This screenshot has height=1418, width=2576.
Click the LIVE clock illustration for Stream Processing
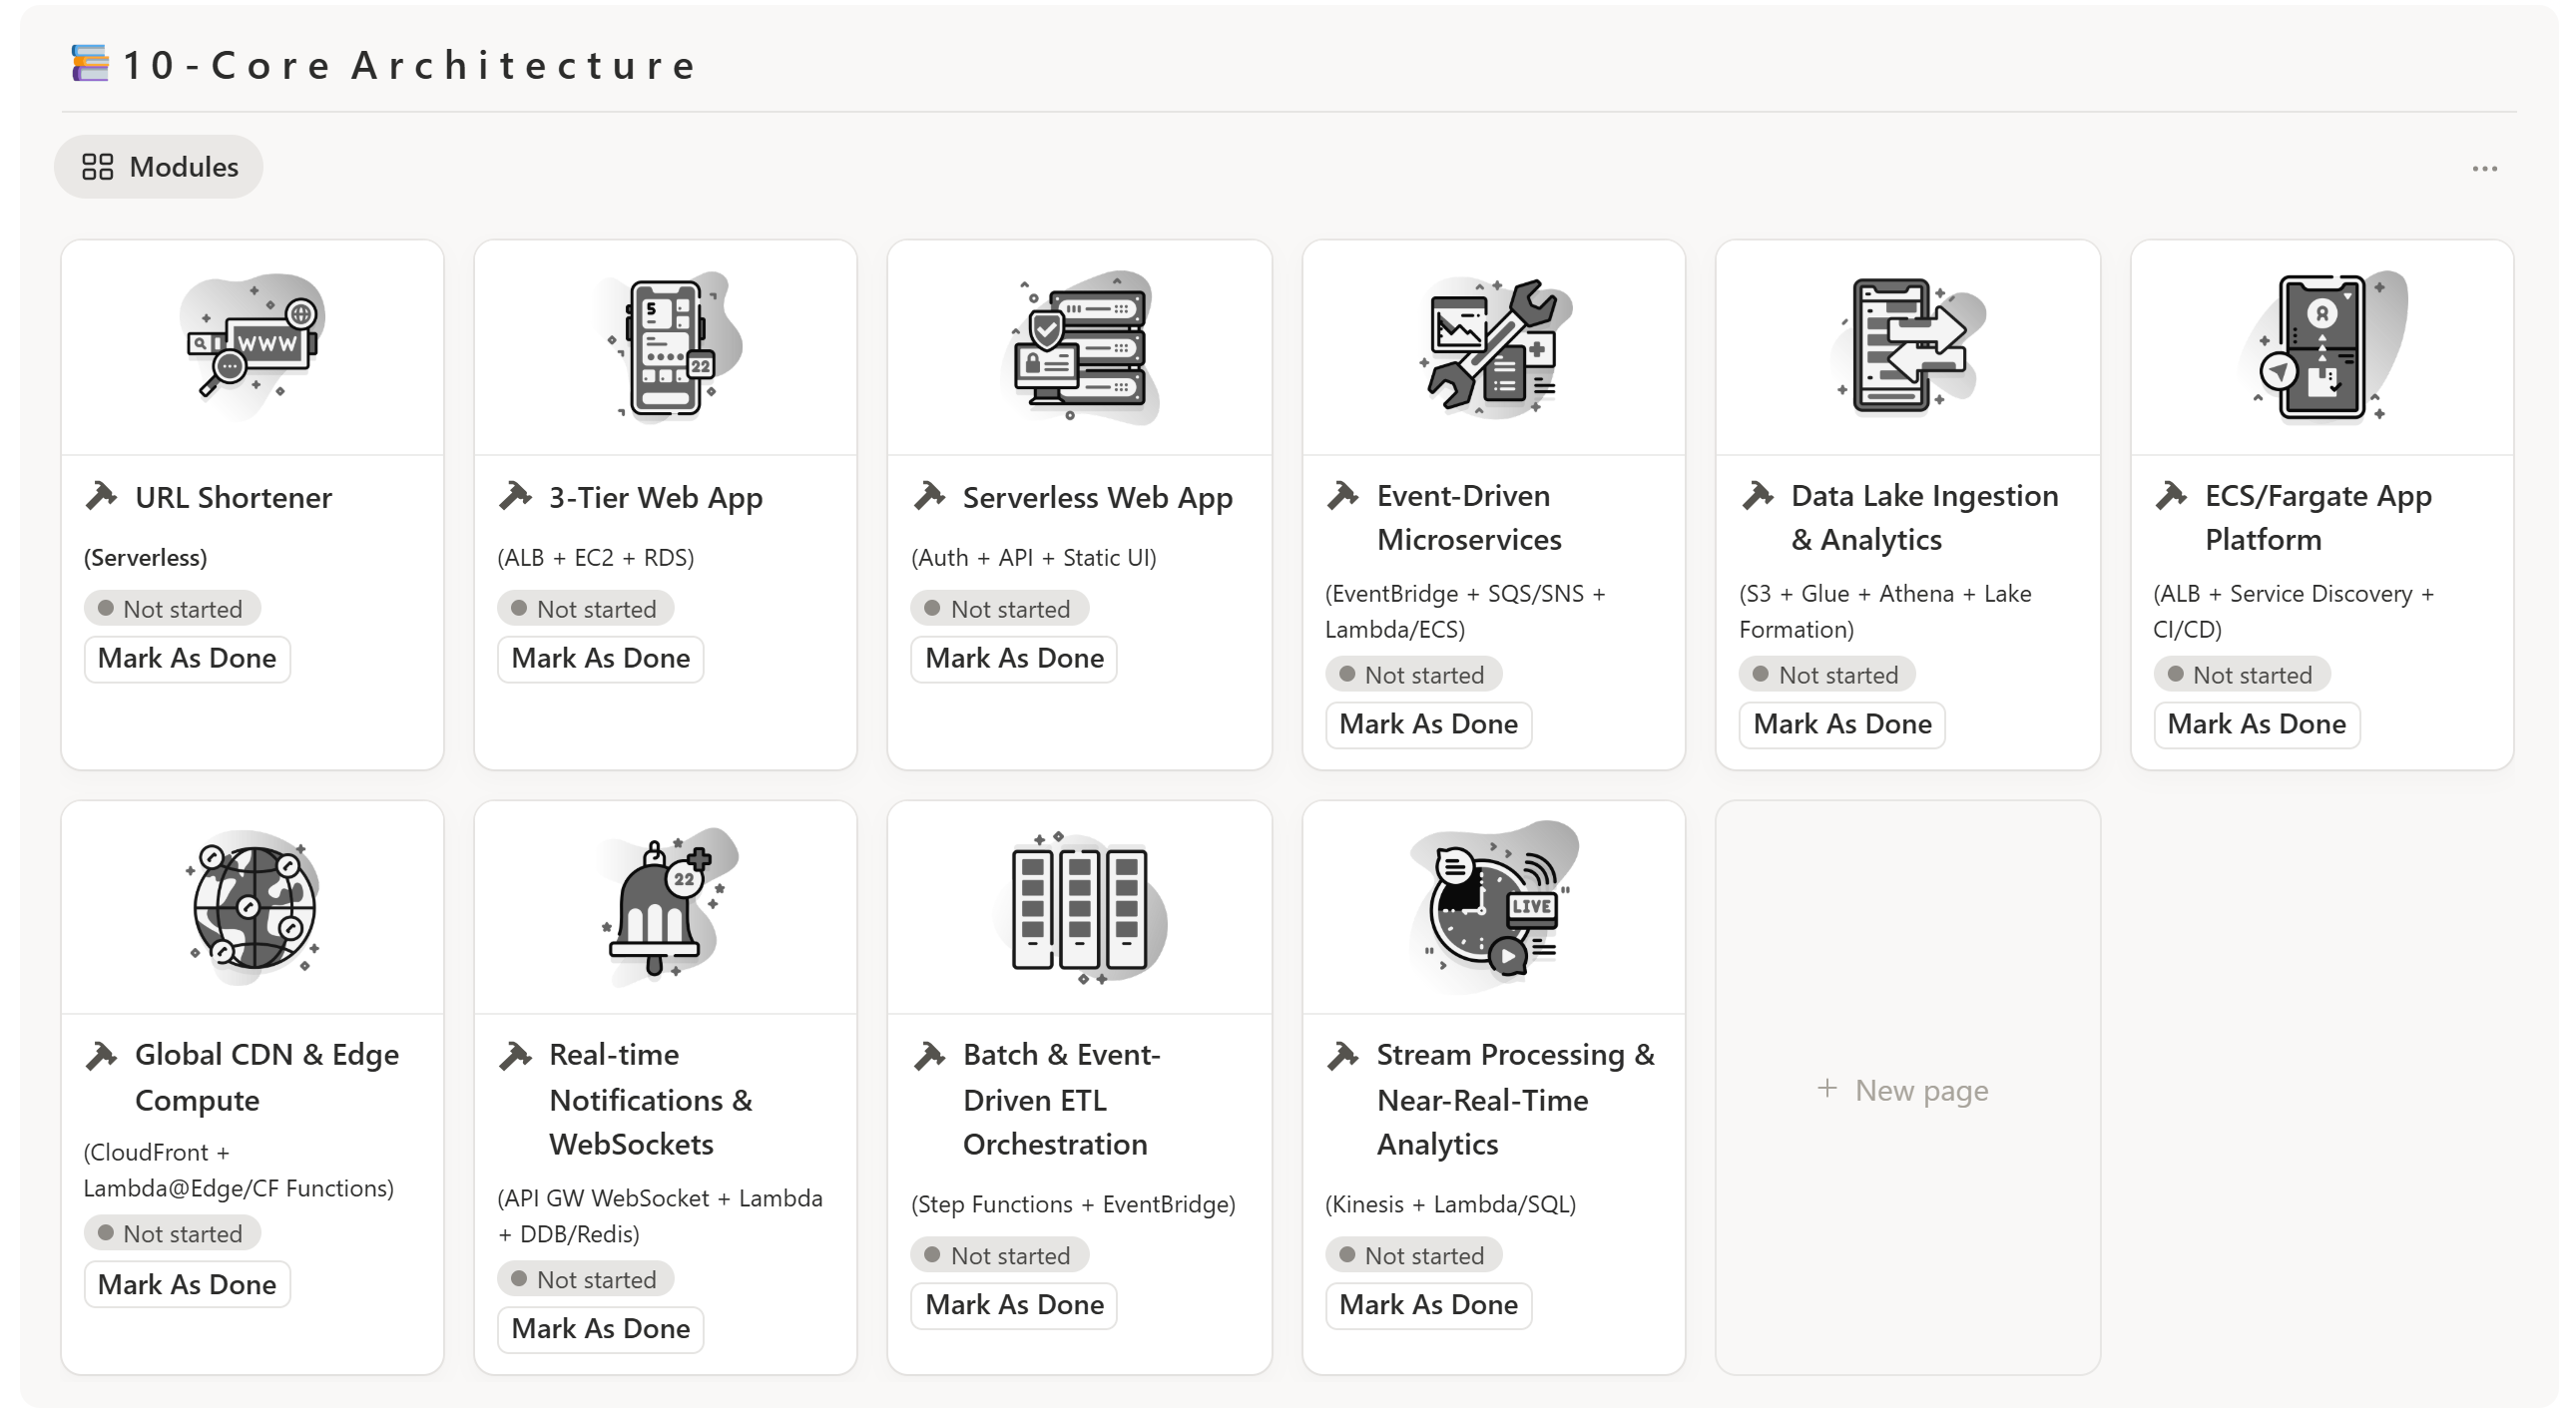click(x=1493, y=907)
